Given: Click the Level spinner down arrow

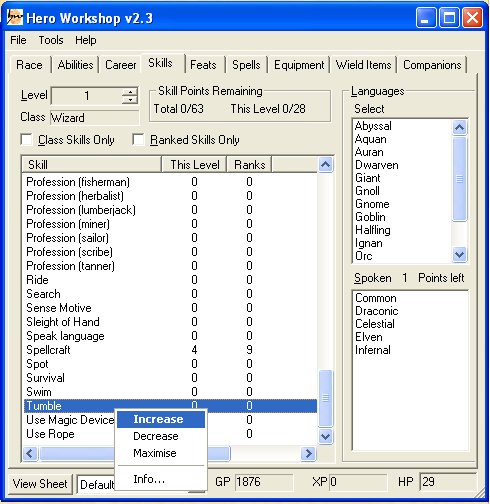Looking at the screenshot, I should coord(130,100).
